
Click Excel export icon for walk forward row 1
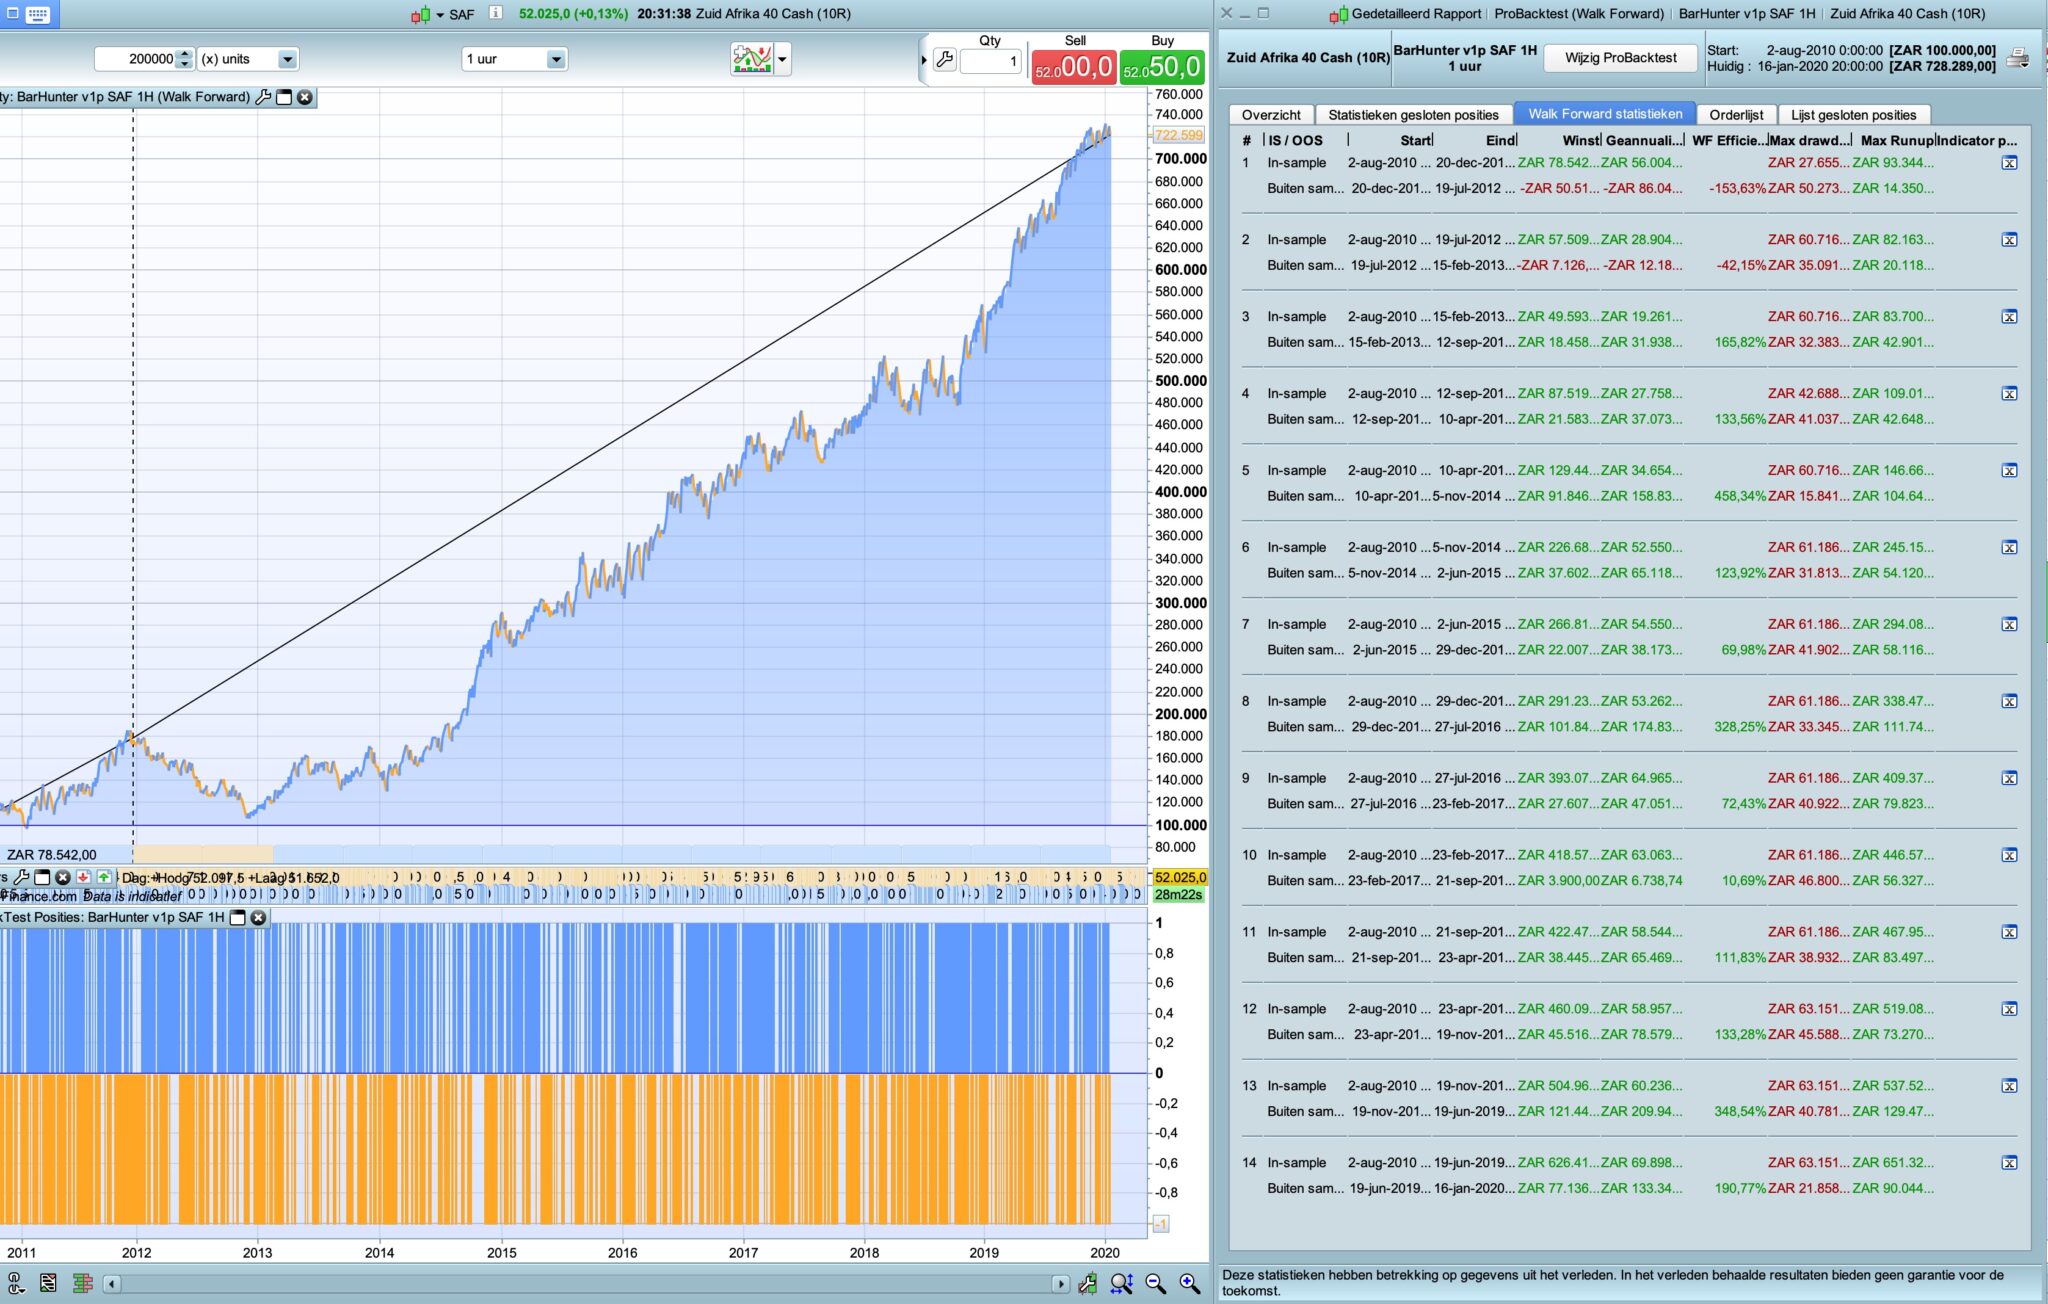[x=2009, y=163]
